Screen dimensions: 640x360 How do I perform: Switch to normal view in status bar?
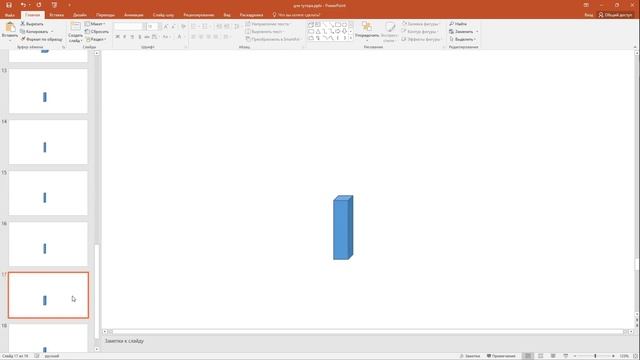point(528,356)
